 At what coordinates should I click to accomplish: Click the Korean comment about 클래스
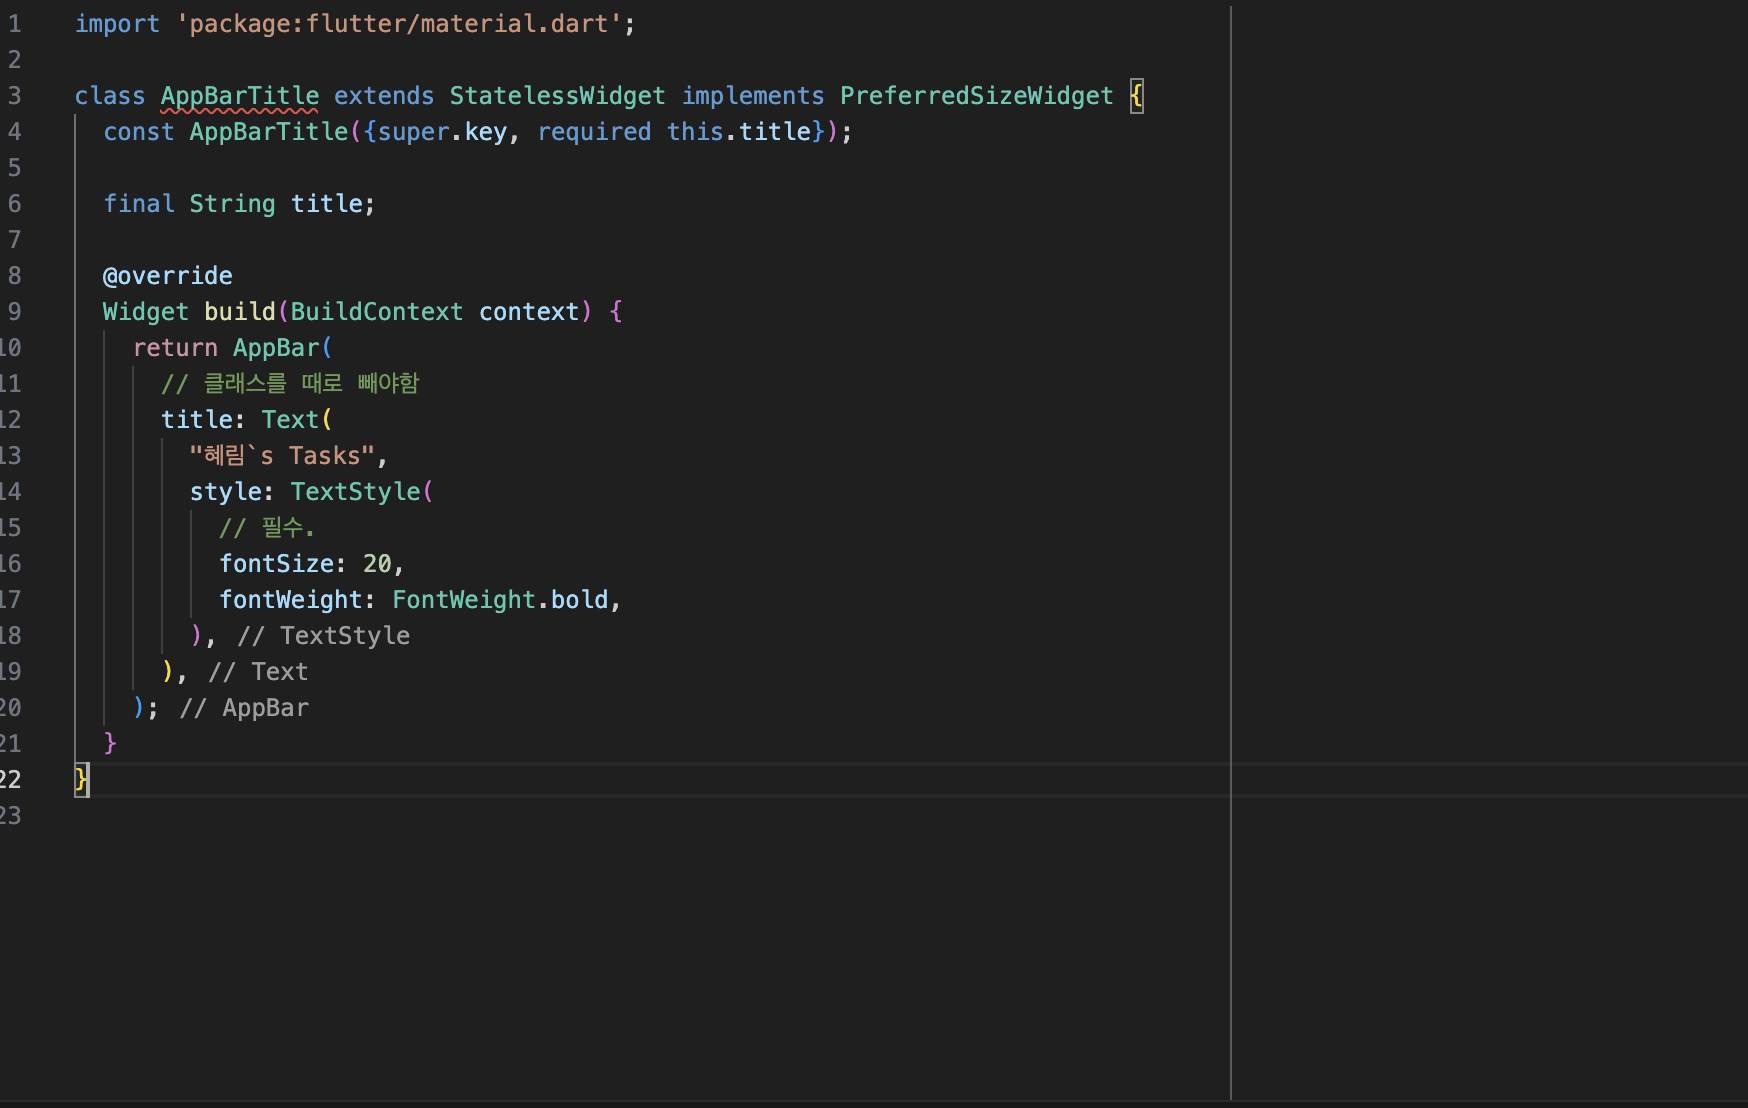[290, 384]
